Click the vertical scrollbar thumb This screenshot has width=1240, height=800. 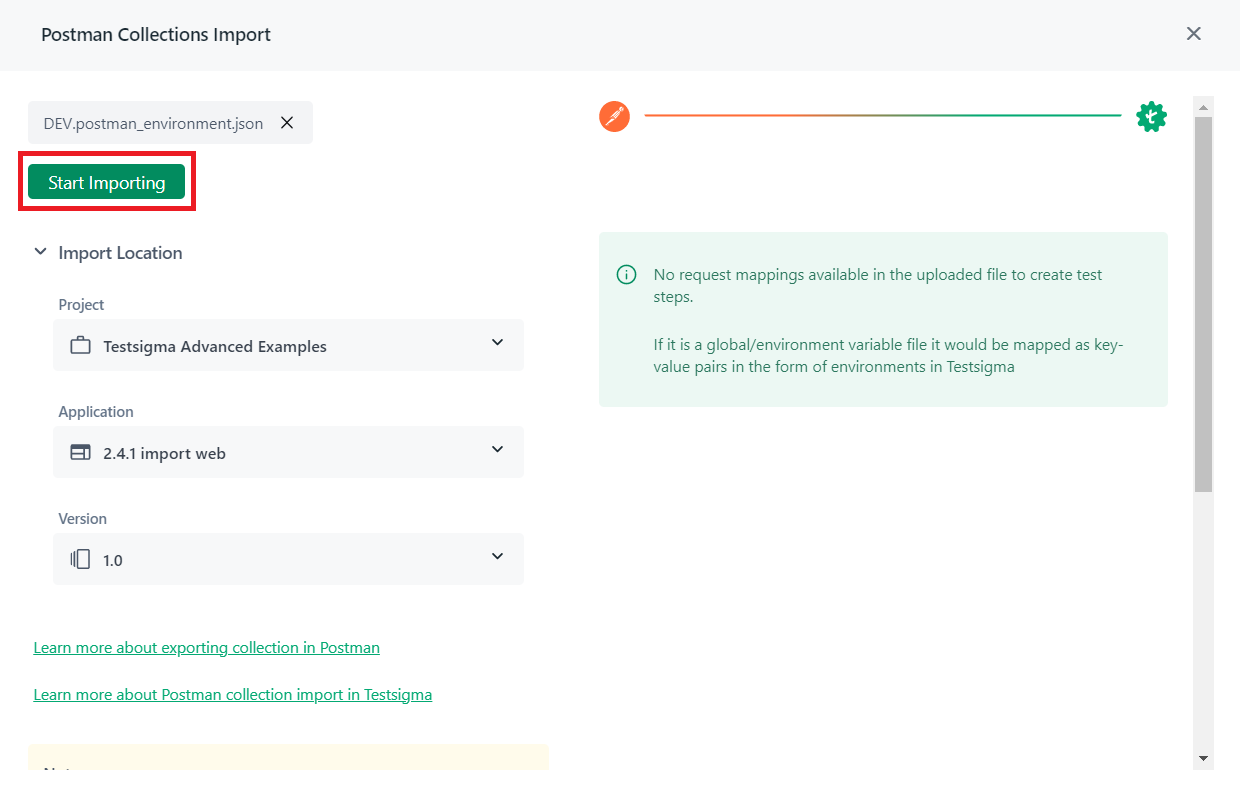(1204, 304)
